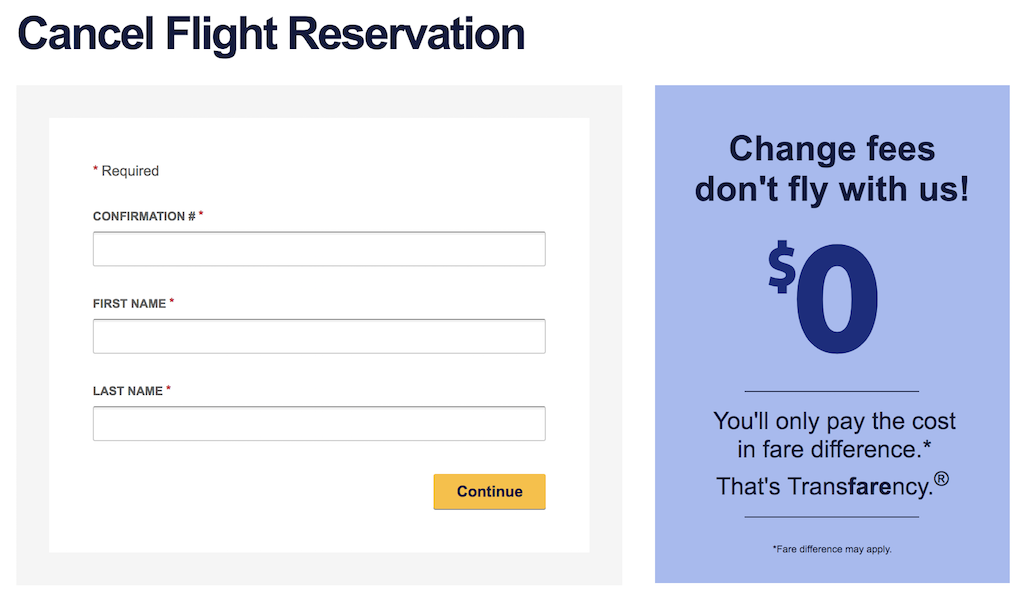Open the Change fees don't fly headline
This screenshot has height=594, width=1024.
click(832, 168)
